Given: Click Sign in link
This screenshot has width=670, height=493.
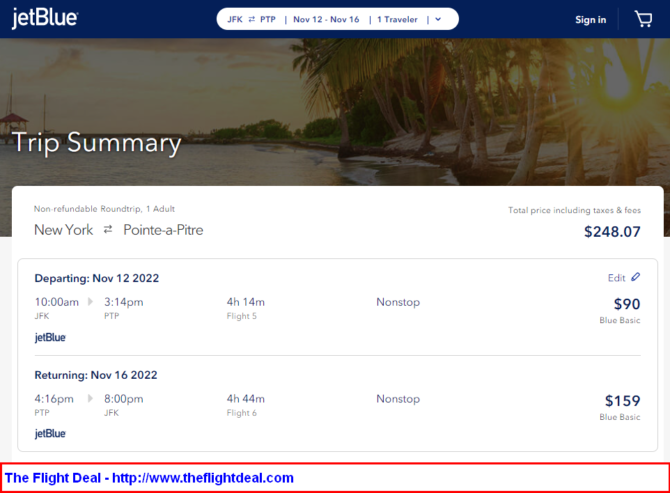Looking at the screenshot, I should coord(591,20).
